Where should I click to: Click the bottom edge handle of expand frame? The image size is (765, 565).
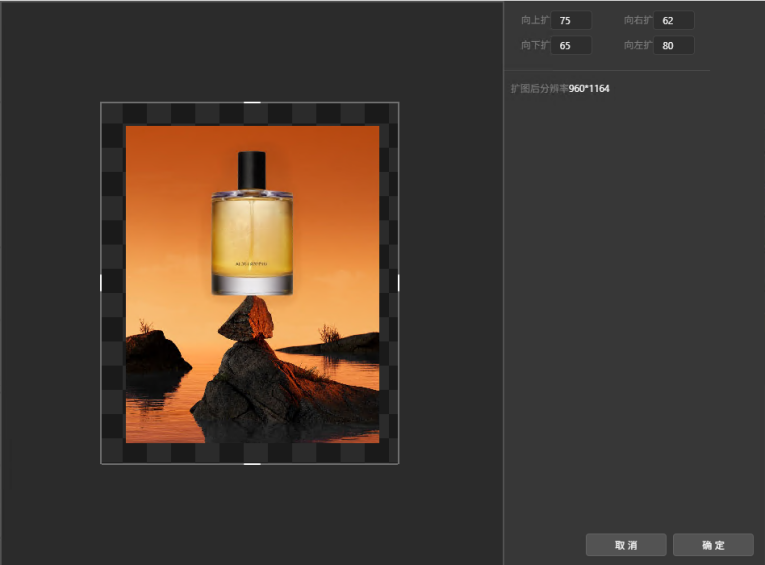click(x=252, y=463)
